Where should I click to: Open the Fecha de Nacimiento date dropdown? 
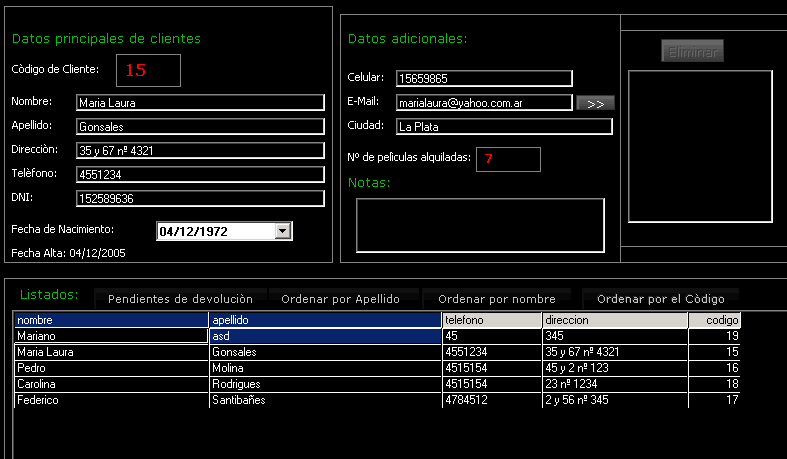point(282,231)
